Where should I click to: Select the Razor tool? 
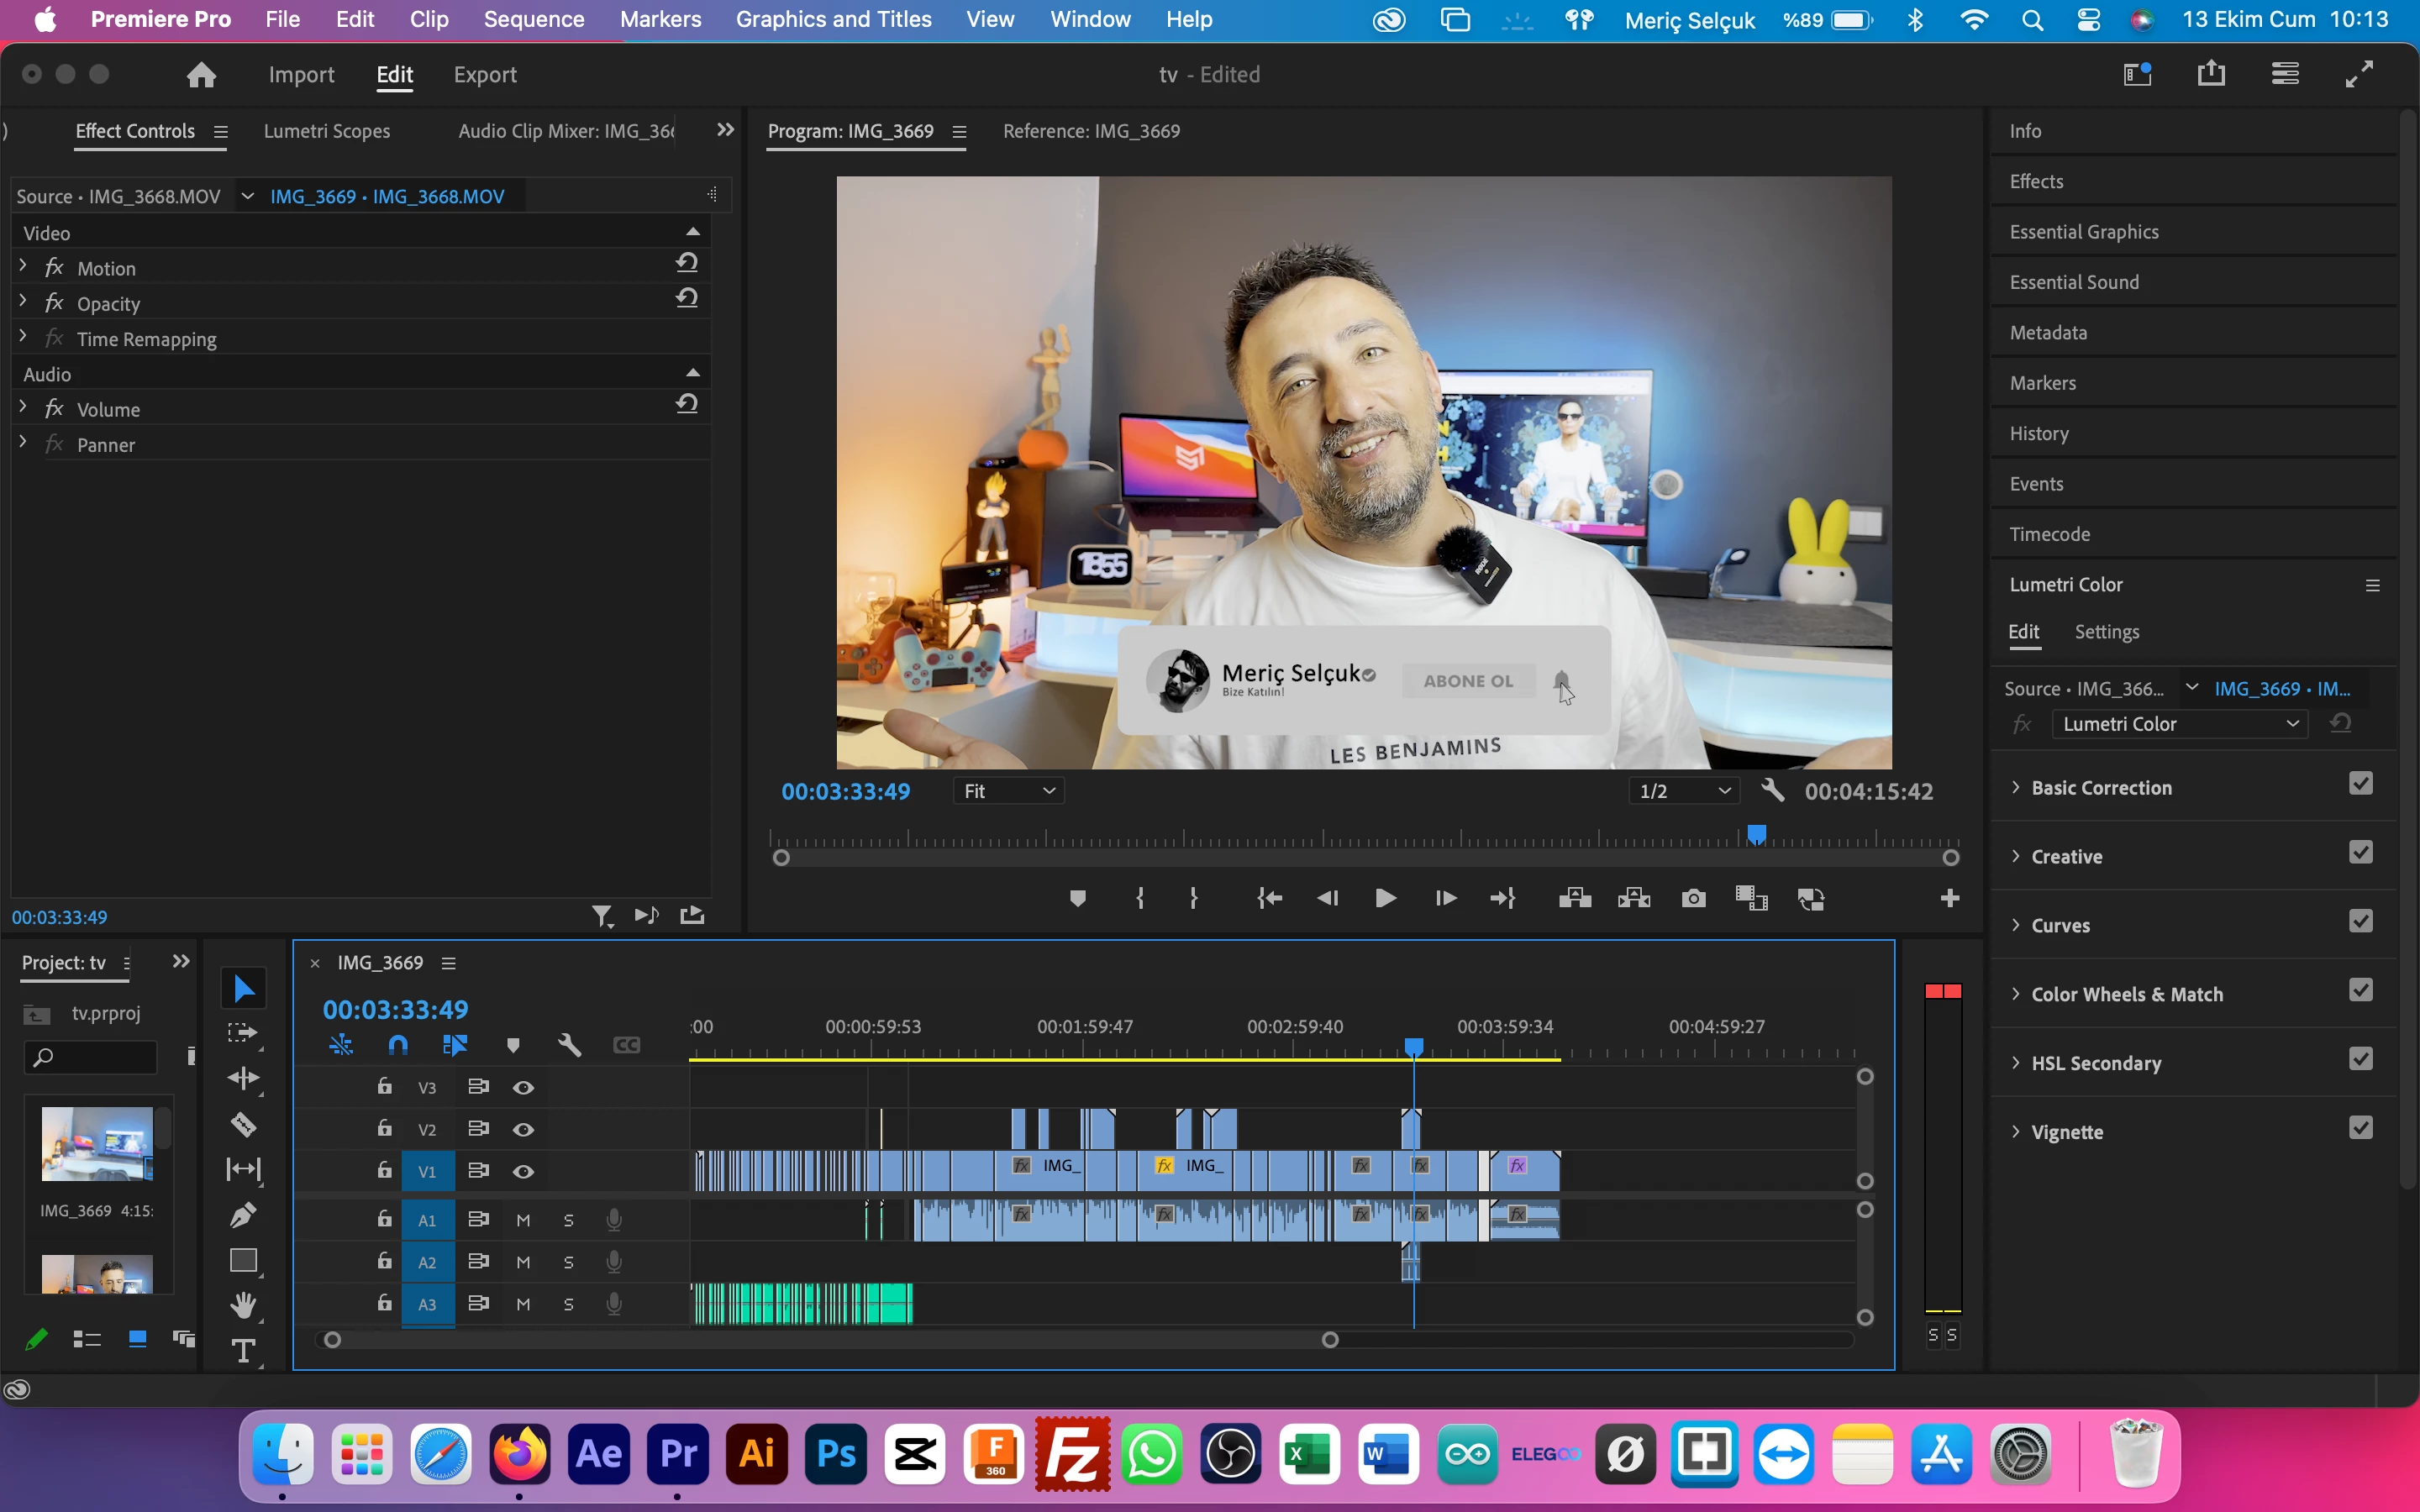pos(243,1125)
